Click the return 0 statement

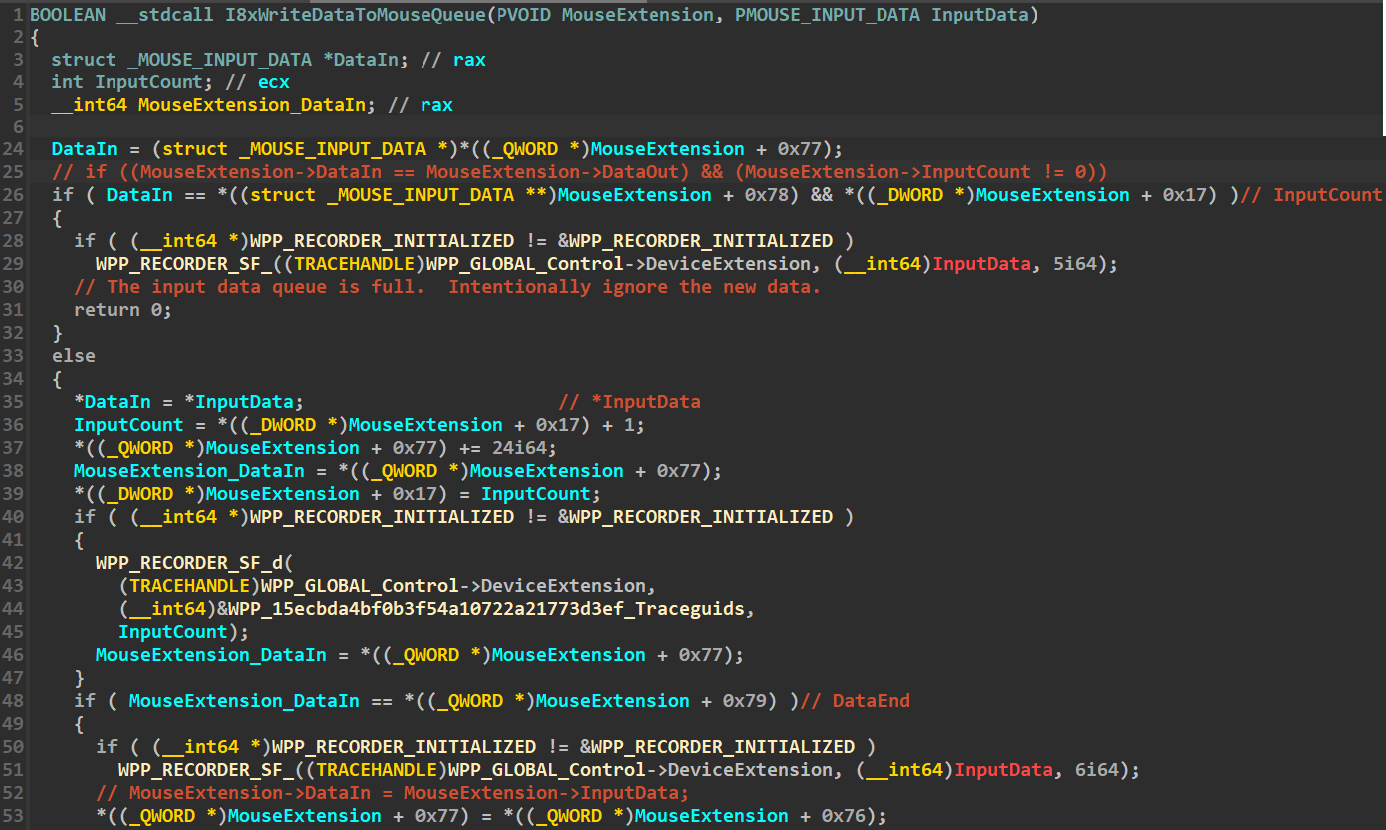pos(123,310)
